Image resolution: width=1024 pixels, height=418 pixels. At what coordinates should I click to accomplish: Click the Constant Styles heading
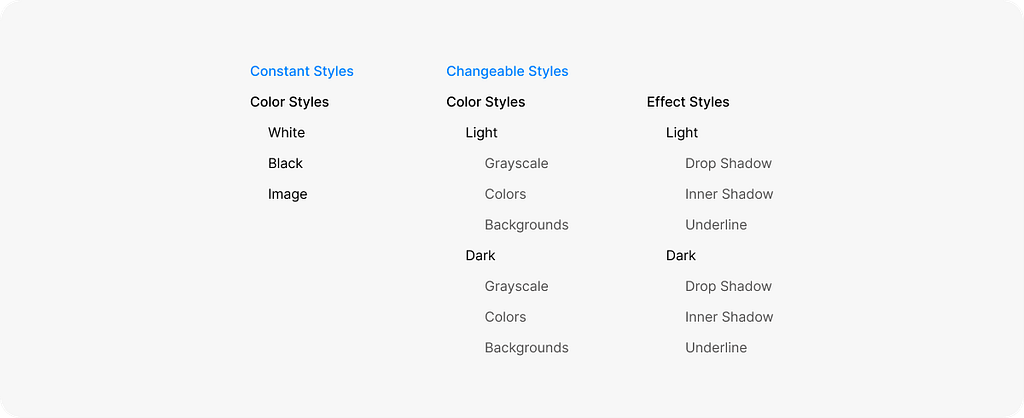tap(301, 71)
